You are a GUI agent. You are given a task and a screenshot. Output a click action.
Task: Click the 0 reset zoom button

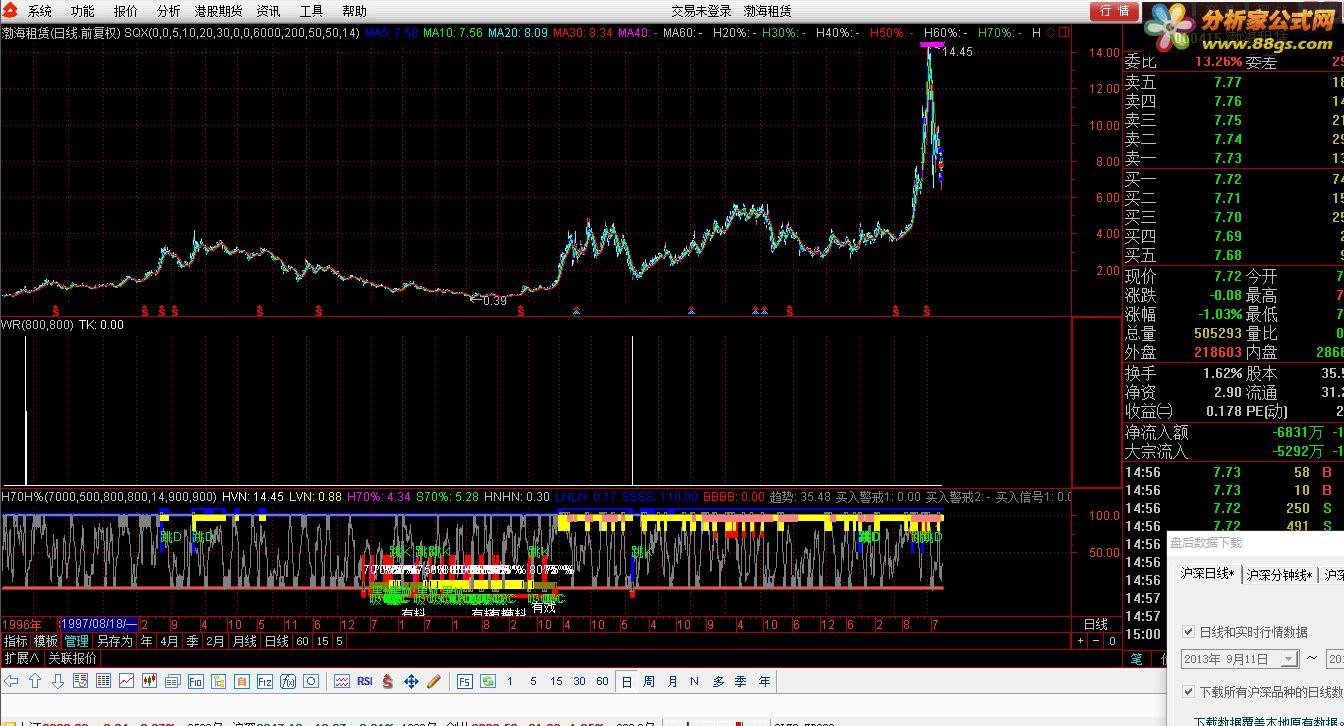[1112, 641]
